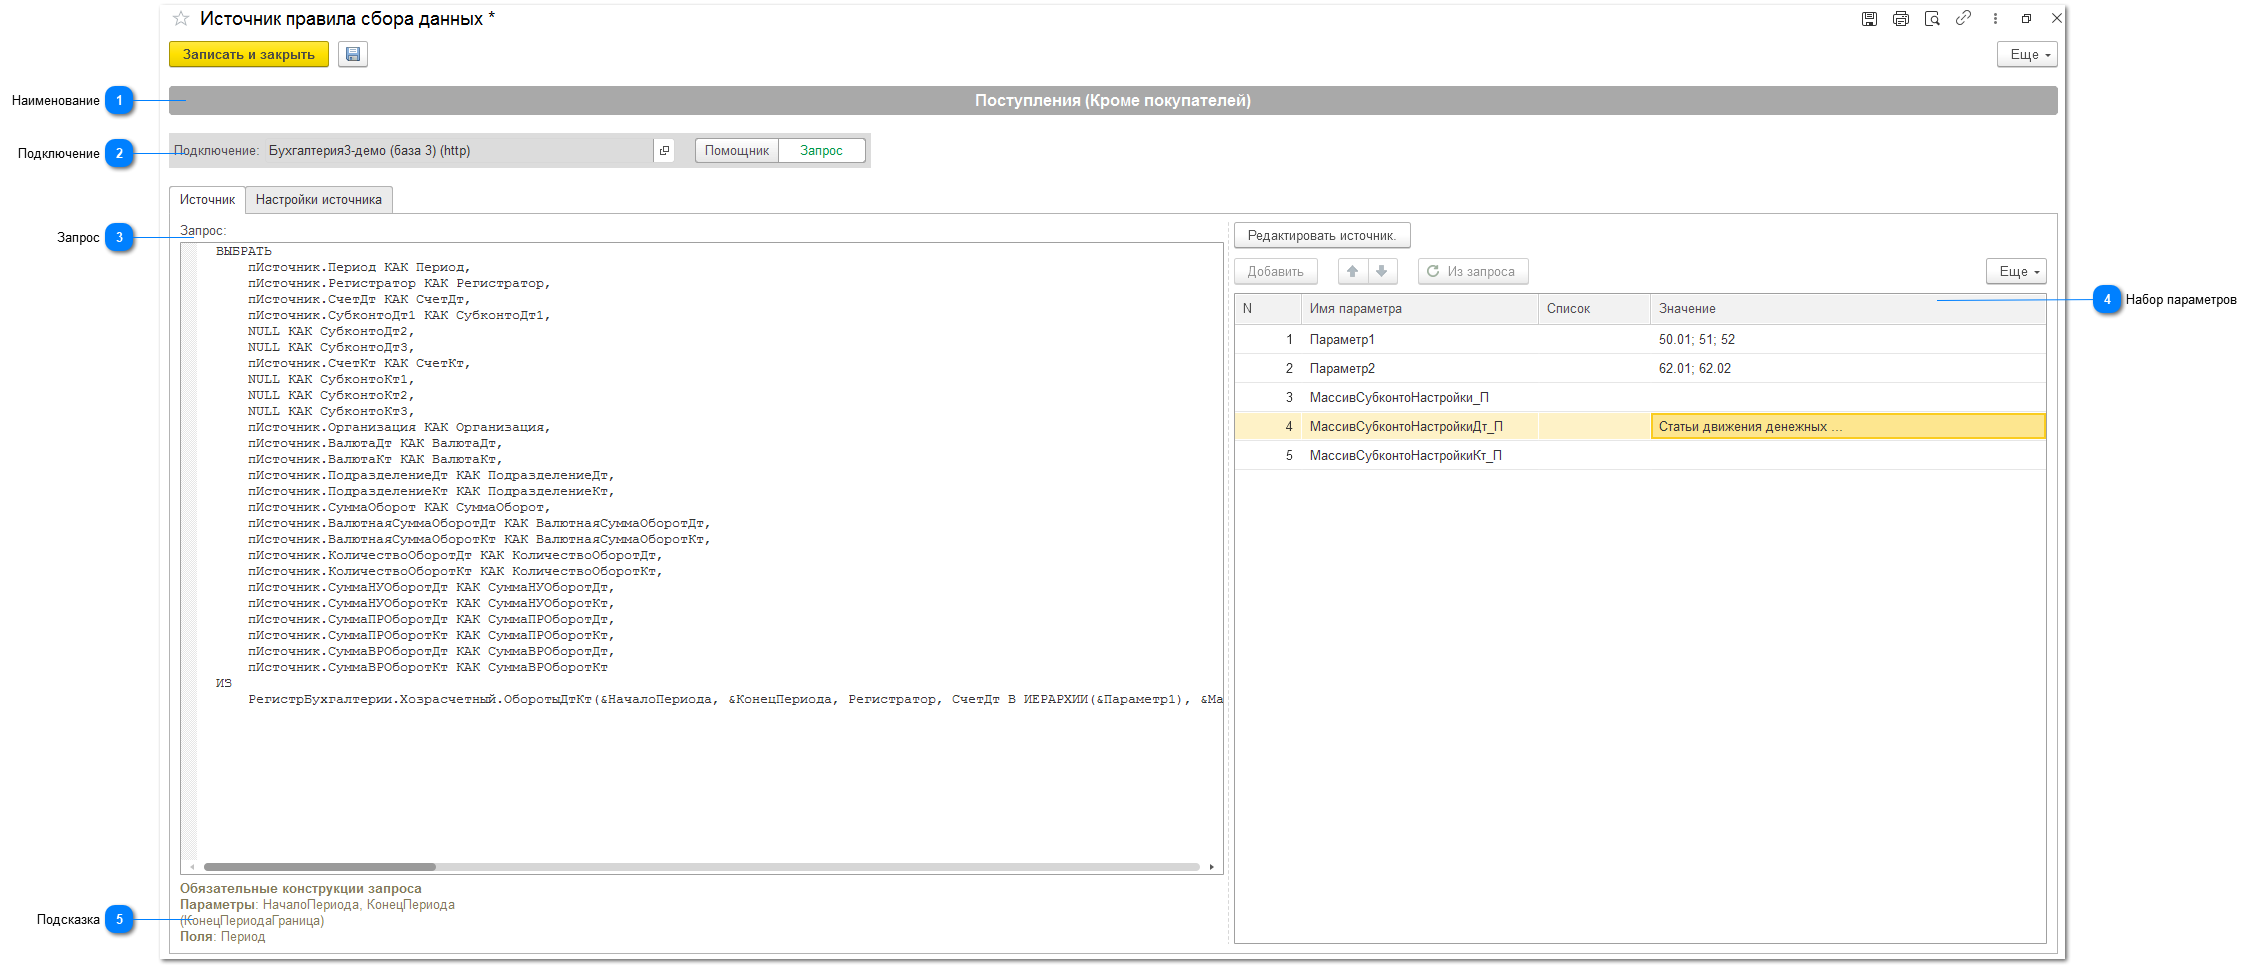This screenshot has width=2253, height=968.
Task: Open three-dot service menu in the title bar
Action: click(x=1995, y=19)
